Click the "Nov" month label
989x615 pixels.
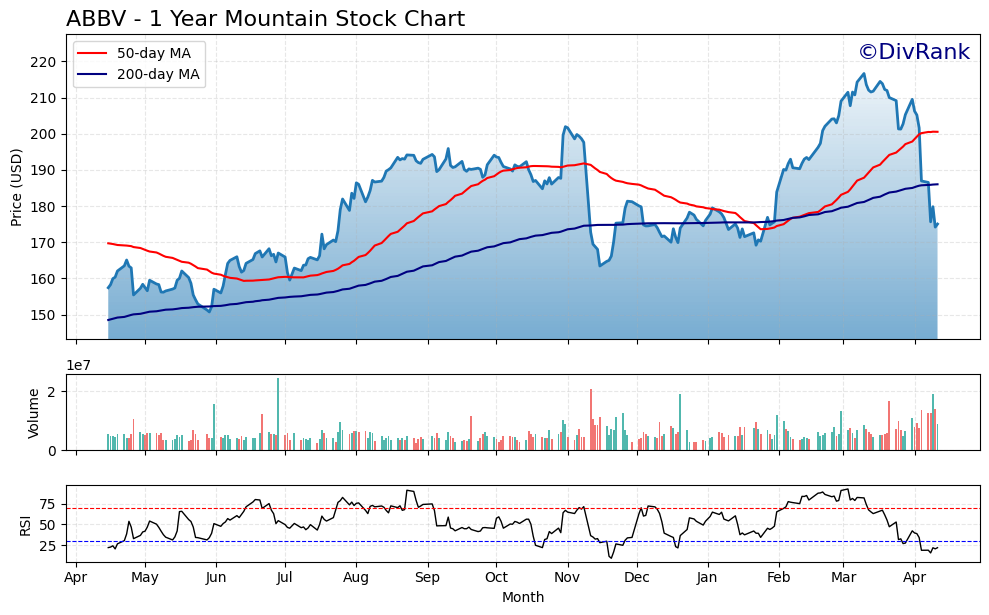568,578
